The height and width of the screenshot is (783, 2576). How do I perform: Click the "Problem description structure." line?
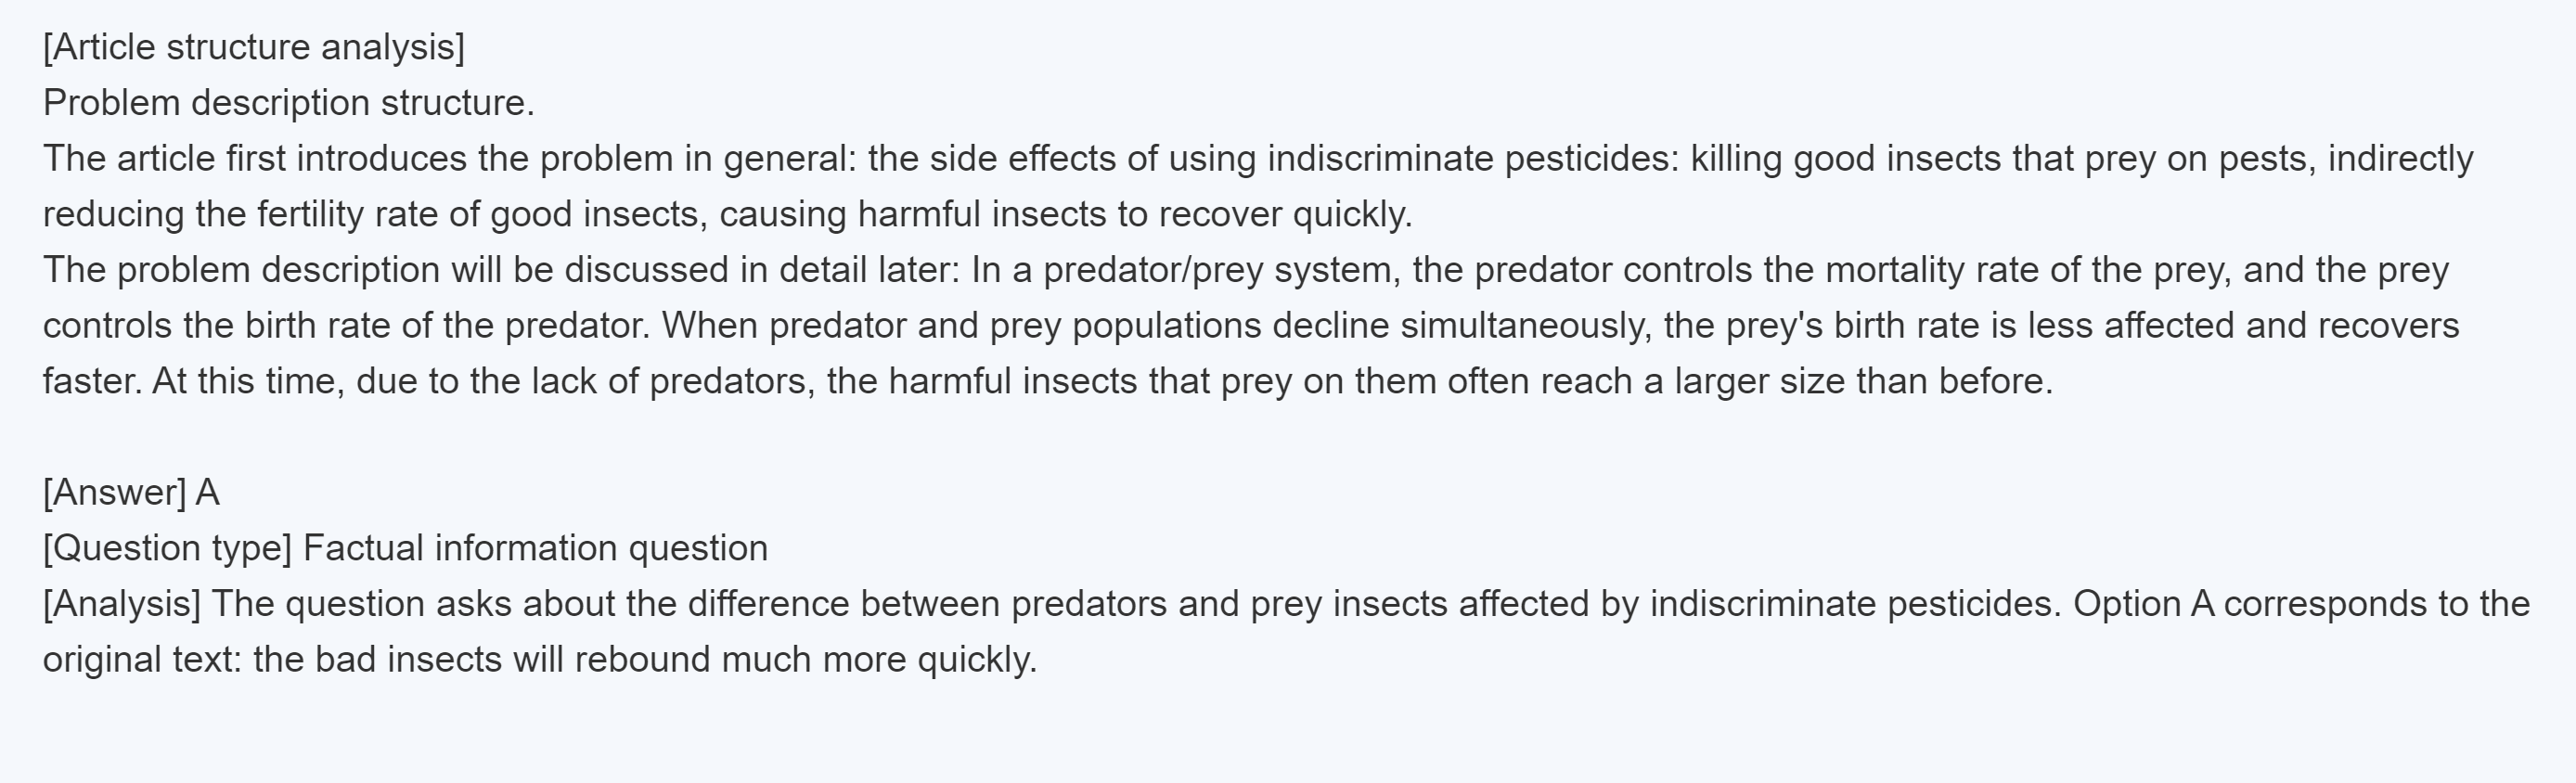click(289, 103)
